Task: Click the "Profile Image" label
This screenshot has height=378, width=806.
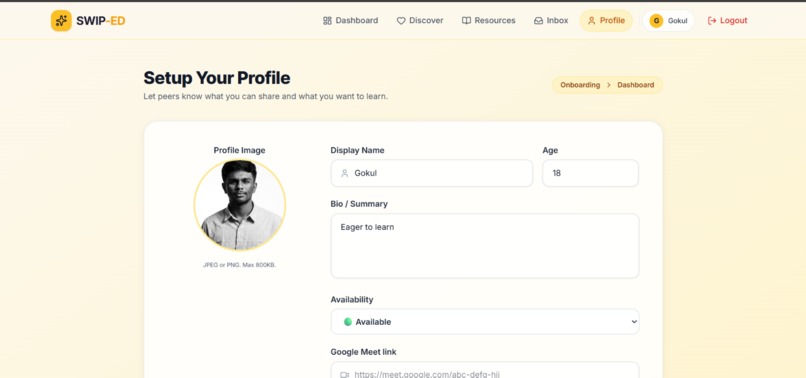Action: pyautogui.click(x=240, y=150)
